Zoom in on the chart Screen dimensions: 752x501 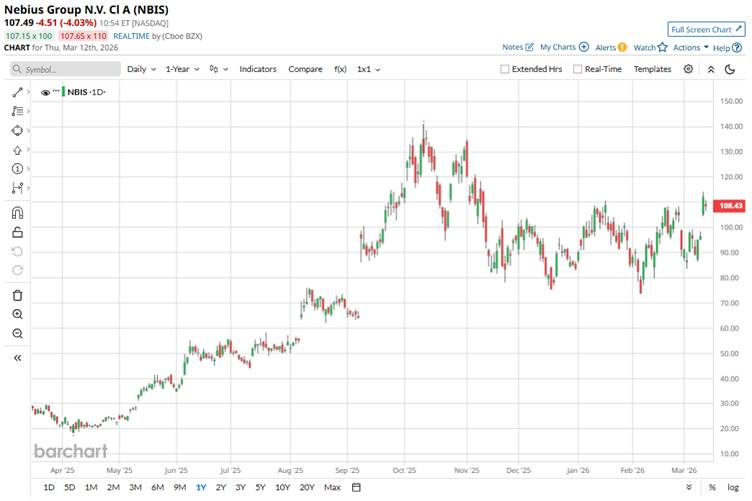point(17,314)
